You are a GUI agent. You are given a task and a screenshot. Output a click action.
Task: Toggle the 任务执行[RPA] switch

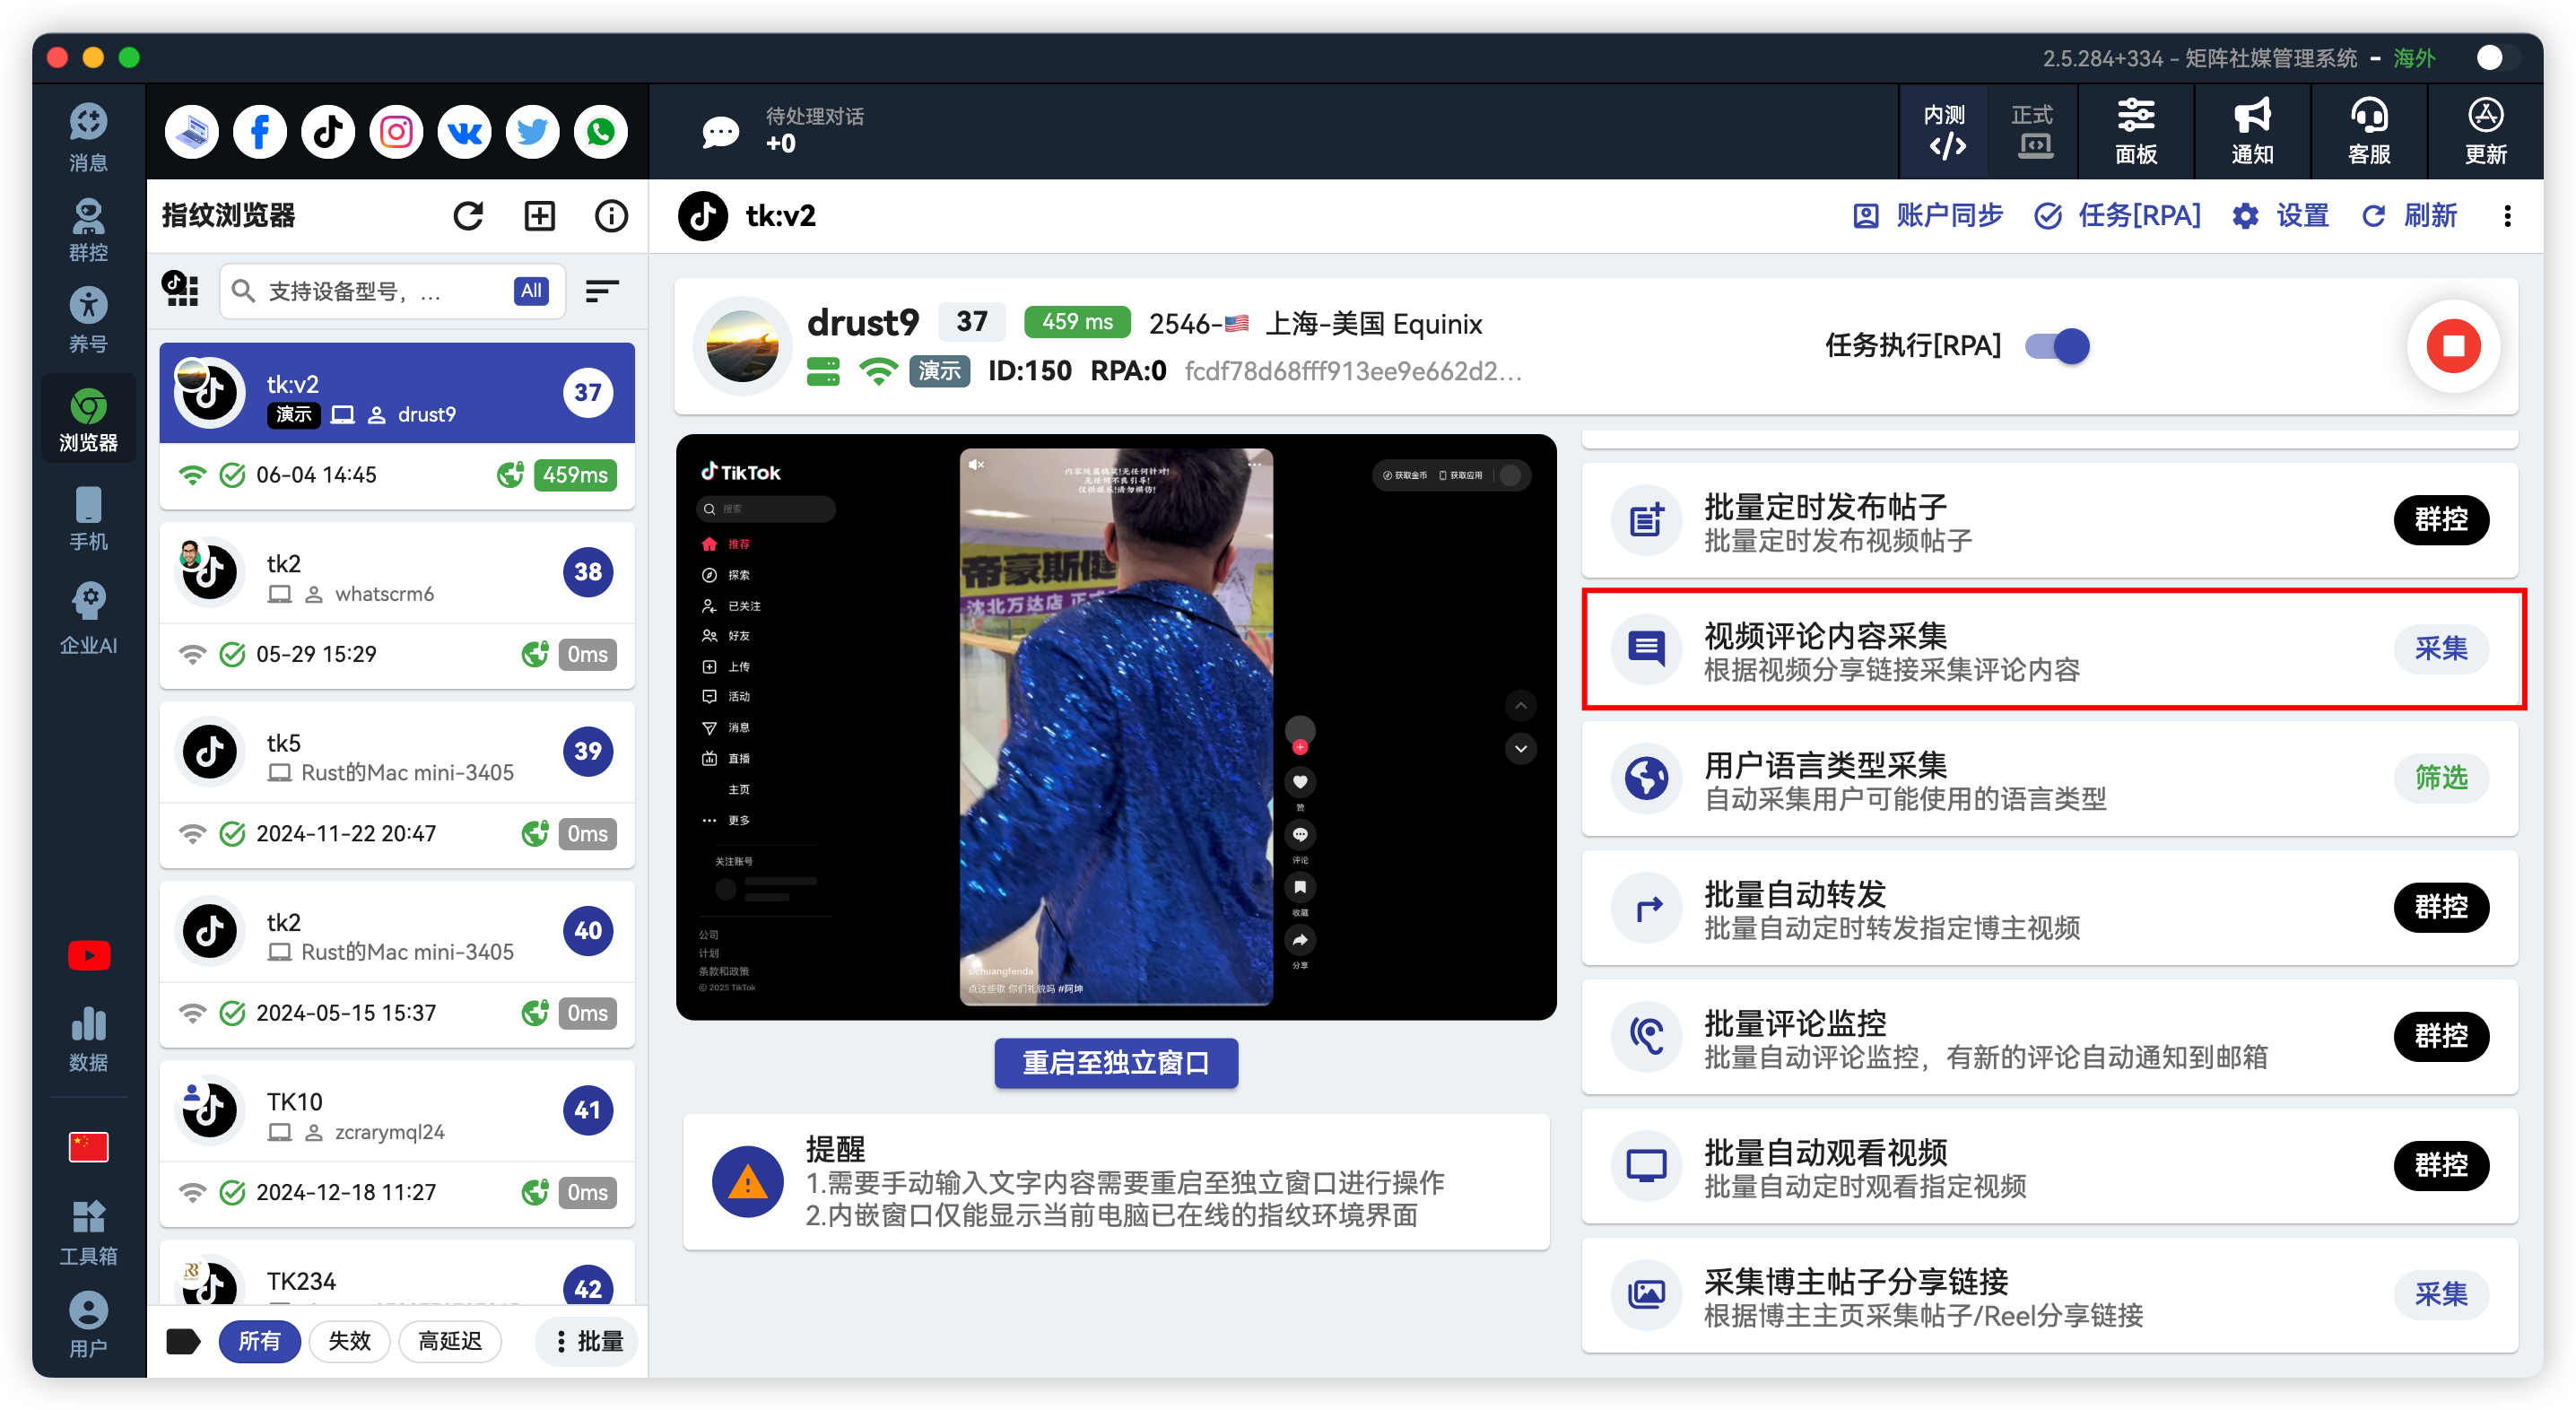point(2058,346)
